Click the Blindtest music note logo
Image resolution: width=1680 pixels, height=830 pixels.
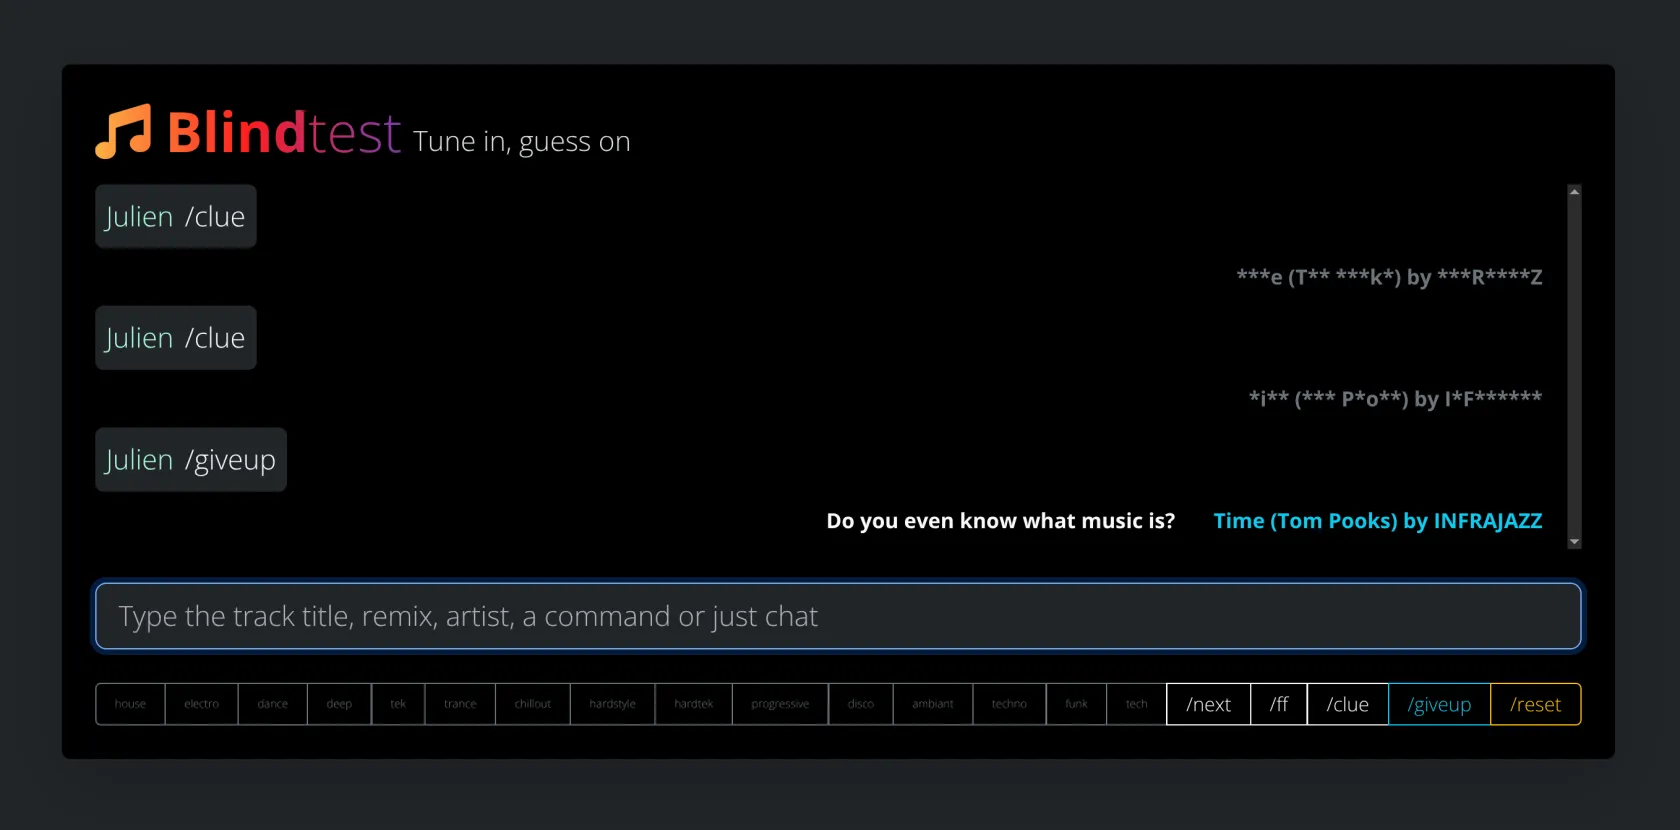[x=123, y=132]
